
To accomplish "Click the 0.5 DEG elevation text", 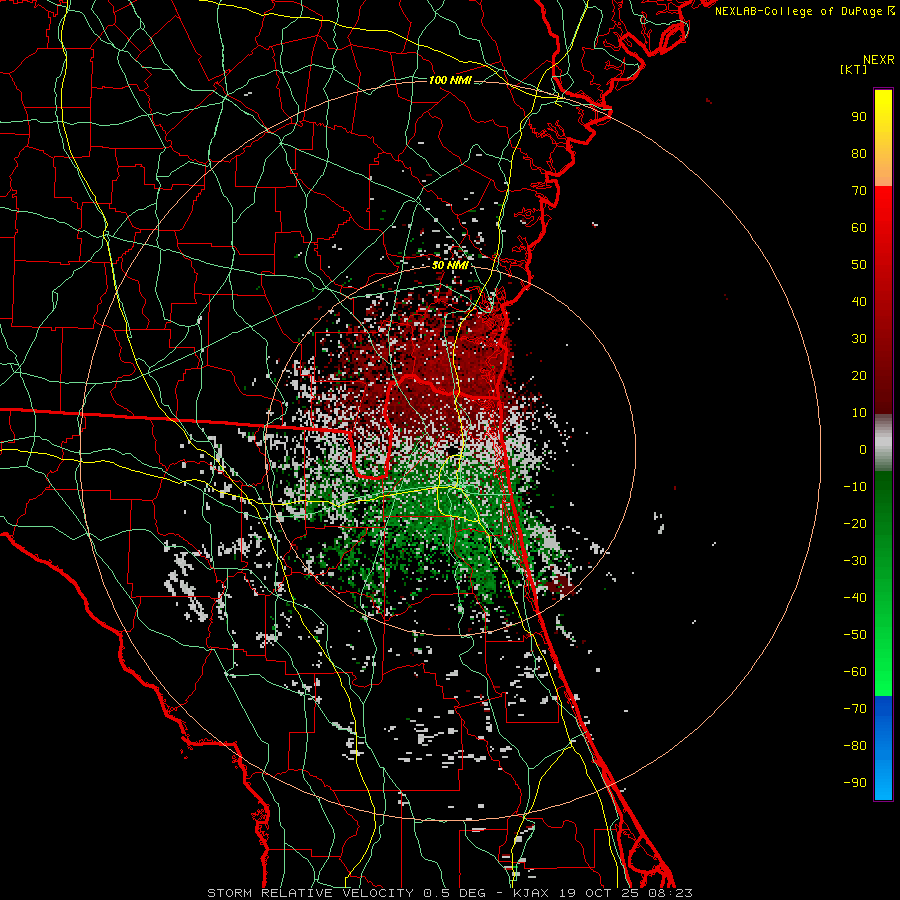I will (454, 893).
